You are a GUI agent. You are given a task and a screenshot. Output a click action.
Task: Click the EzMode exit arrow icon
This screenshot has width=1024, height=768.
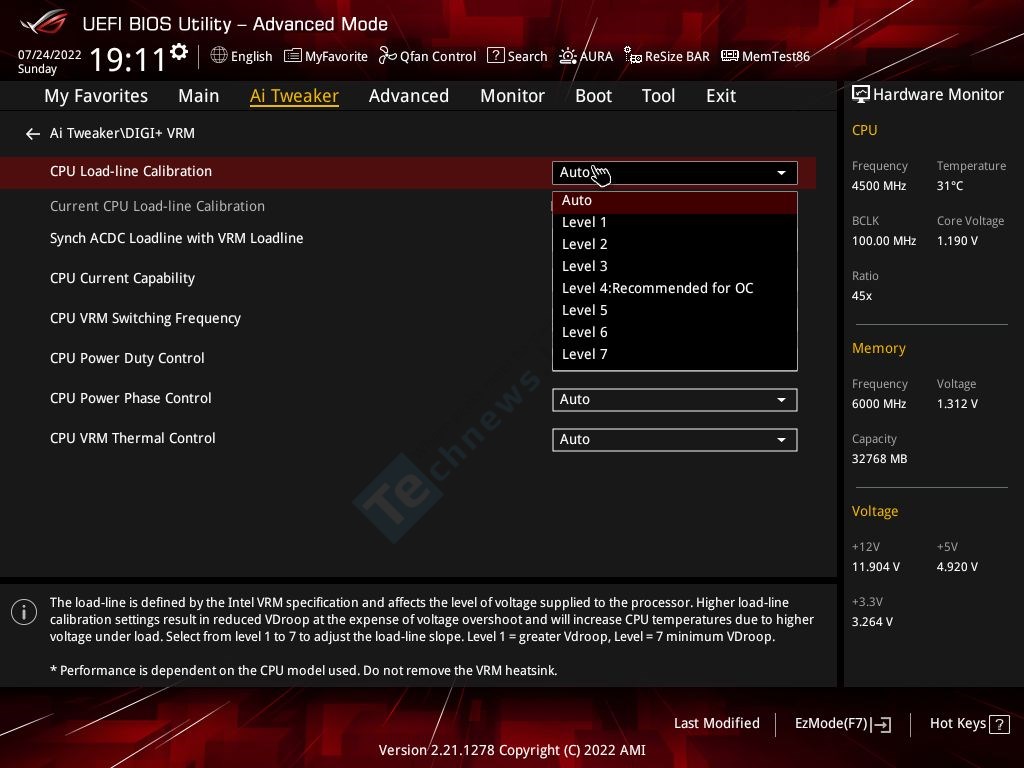(x=881, y=724)
